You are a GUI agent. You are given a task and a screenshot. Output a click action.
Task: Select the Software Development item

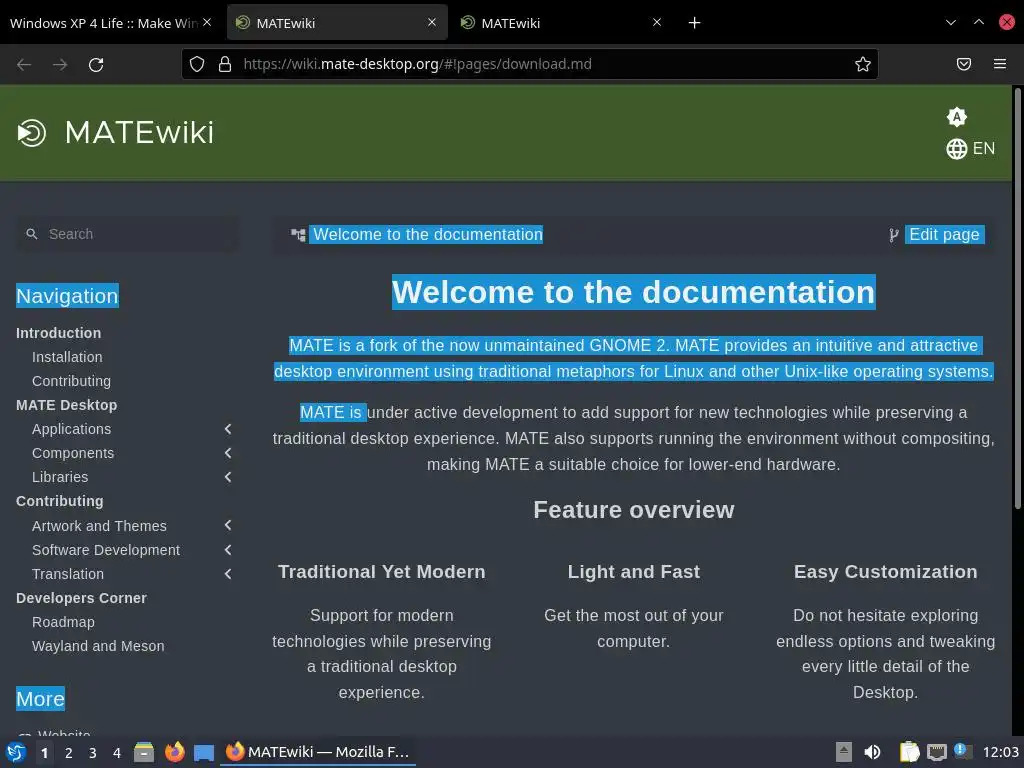click(x=106, y=550)
